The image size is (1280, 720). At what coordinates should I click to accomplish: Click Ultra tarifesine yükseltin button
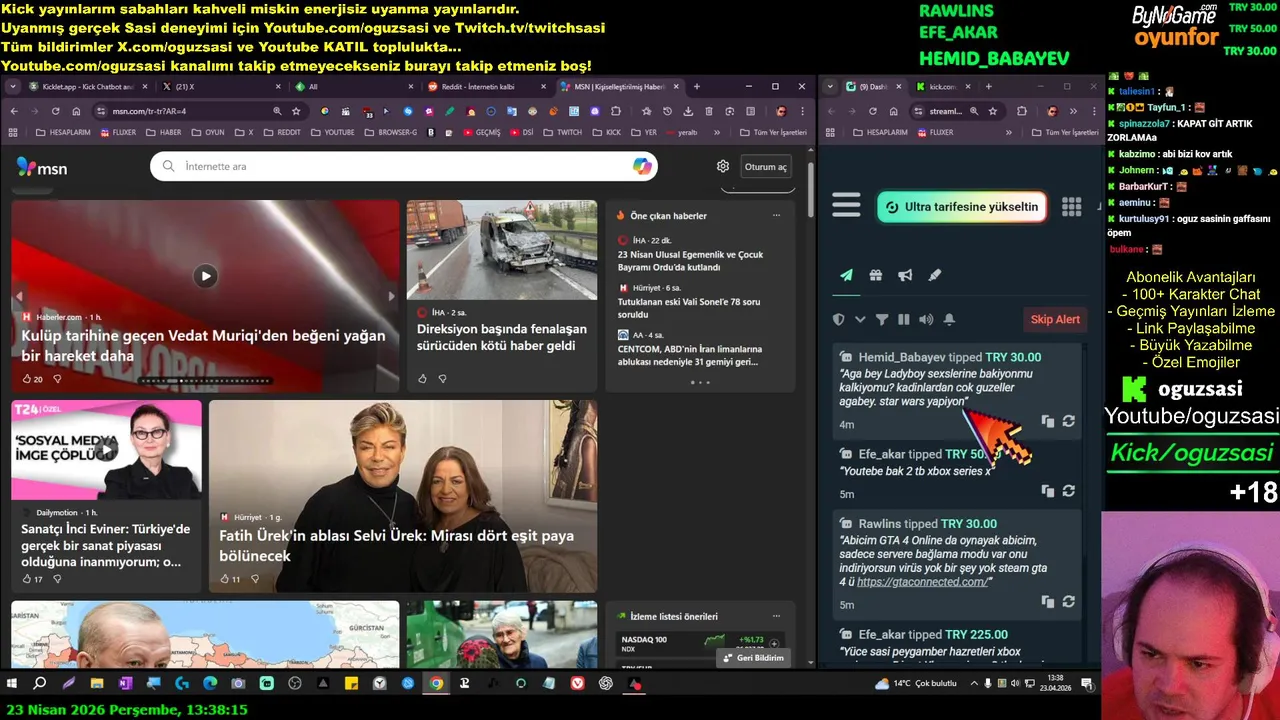point(961,207)
